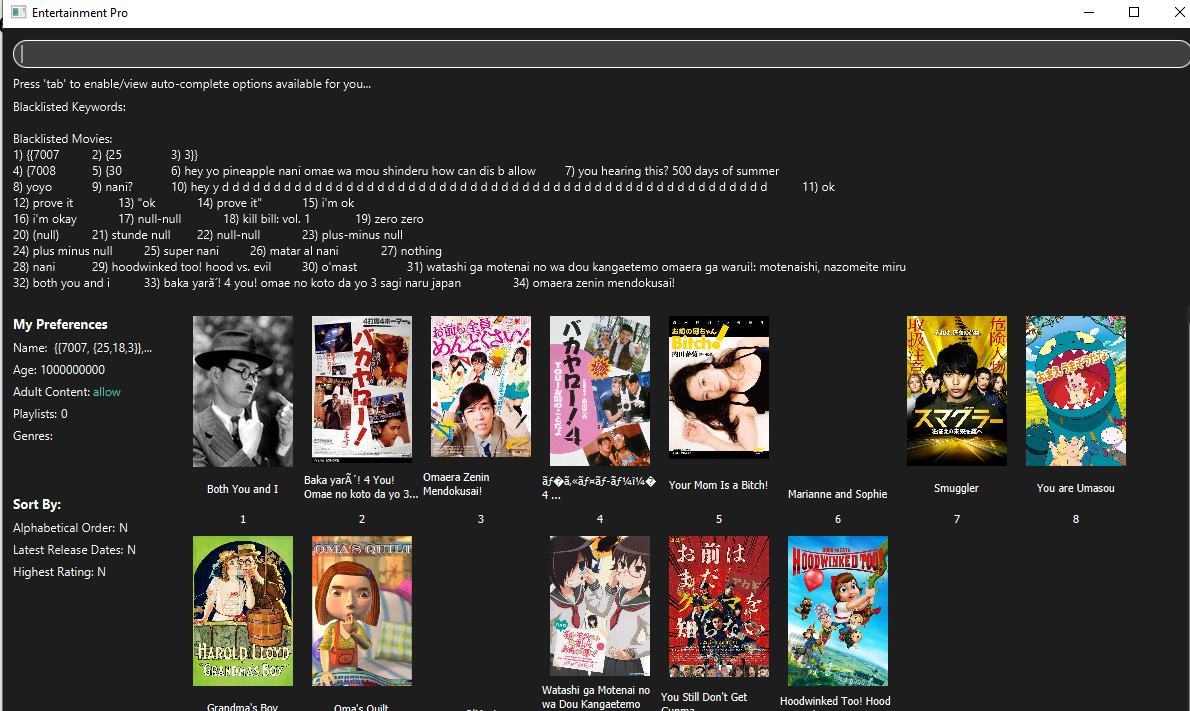1190x711 pixels.
Task: Click the Name preference value
Action: click(102, 348)
